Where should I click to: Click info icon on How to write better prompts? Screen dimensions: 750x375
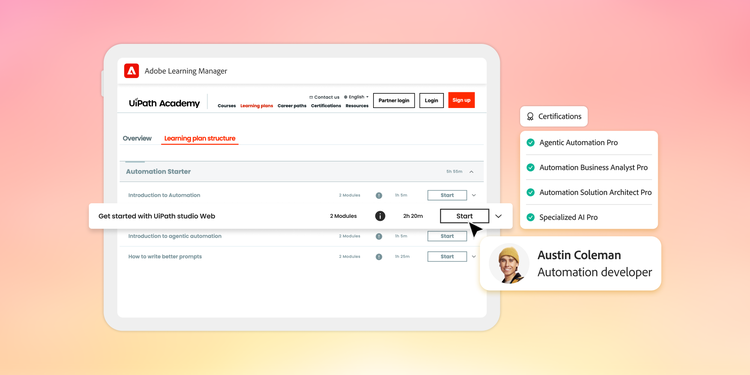point(379,257)
